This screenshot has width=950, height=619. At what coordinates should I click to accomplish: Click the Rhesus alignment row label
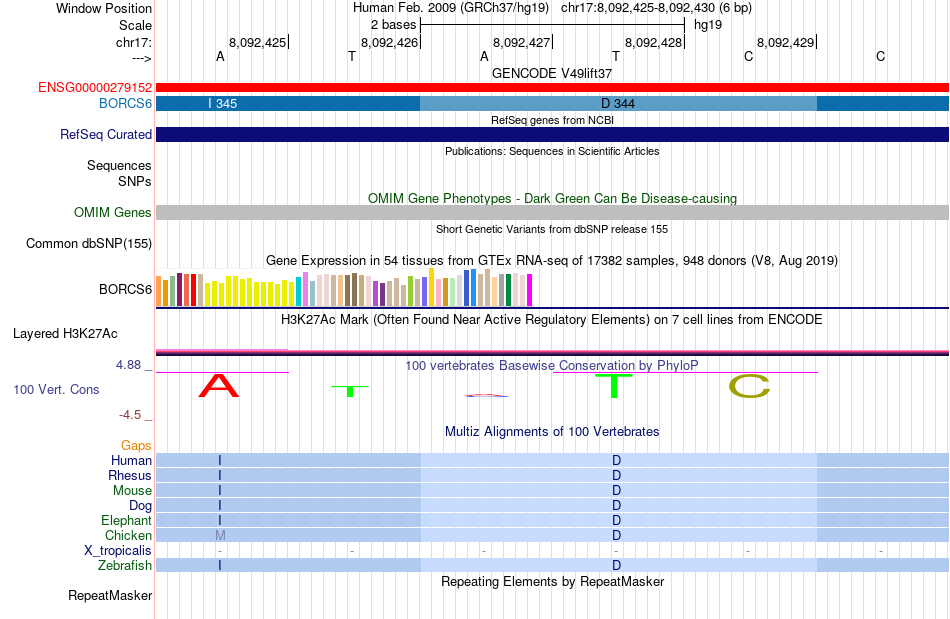click(130, 475)
